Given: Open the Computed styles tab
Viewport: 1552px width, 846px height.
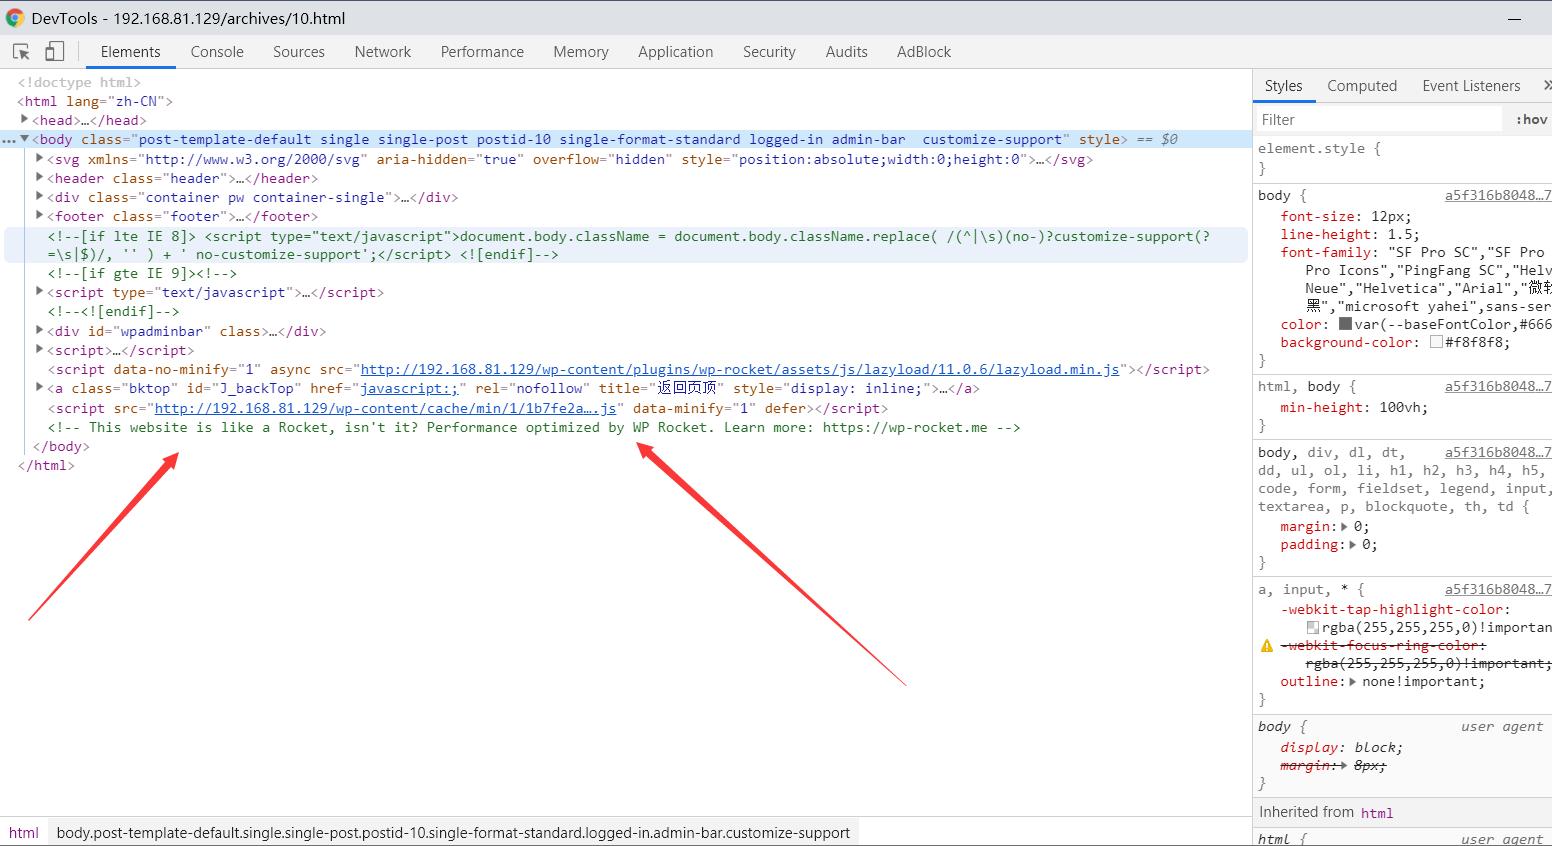Looking at the screenshot, I should click(1361, 86).
